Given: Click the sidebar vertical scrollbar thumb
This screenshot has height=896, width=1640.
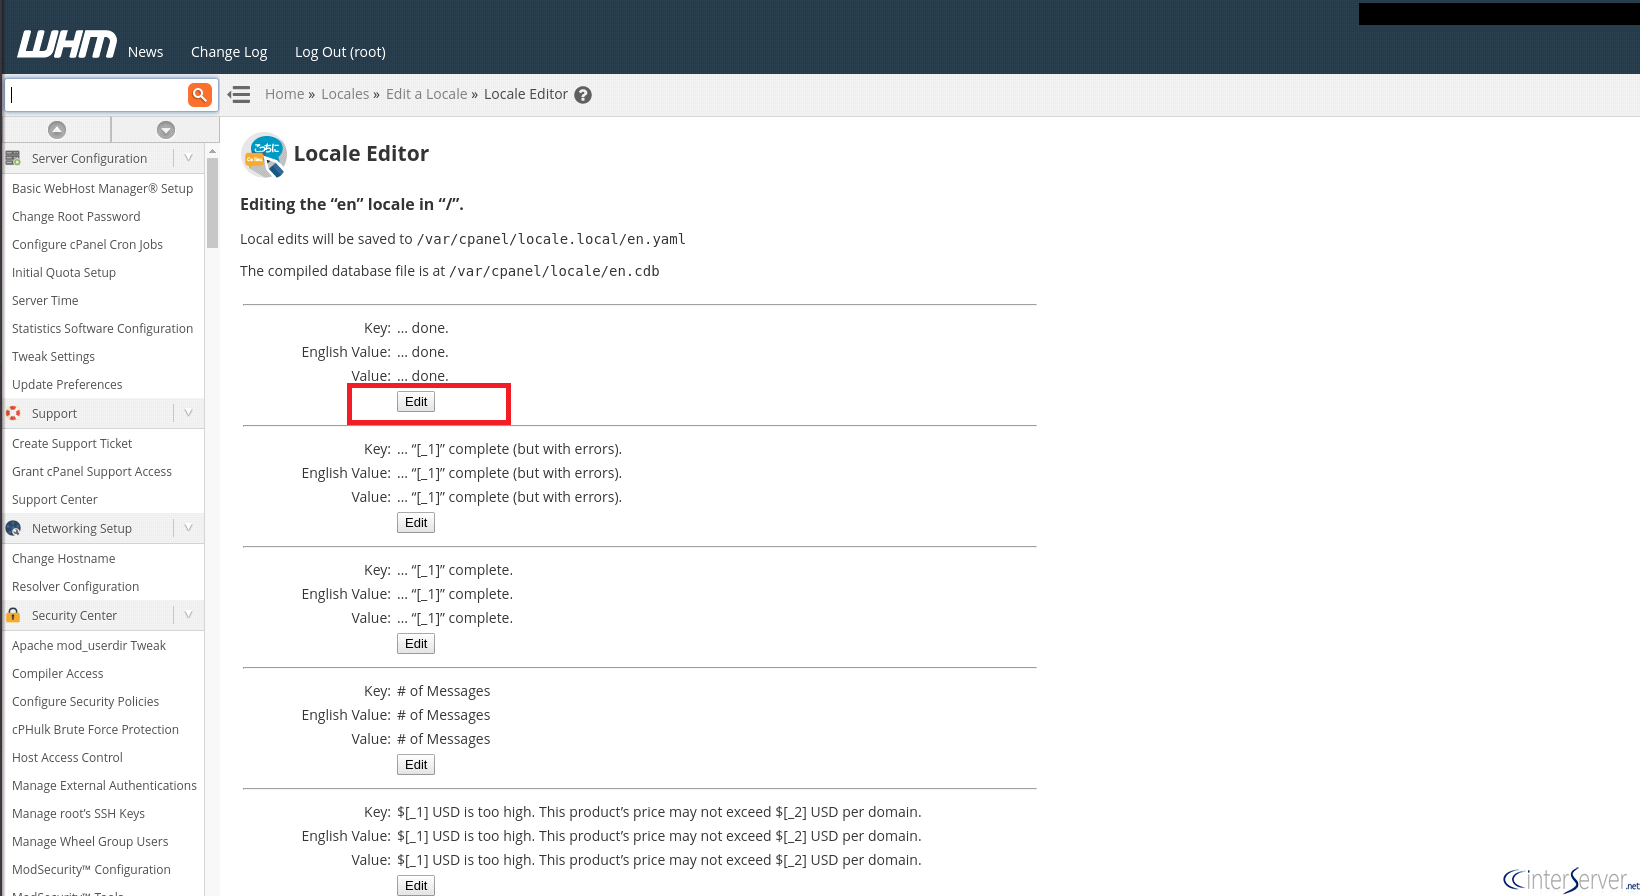Looking at the screenshot, I should pos(212,203).
